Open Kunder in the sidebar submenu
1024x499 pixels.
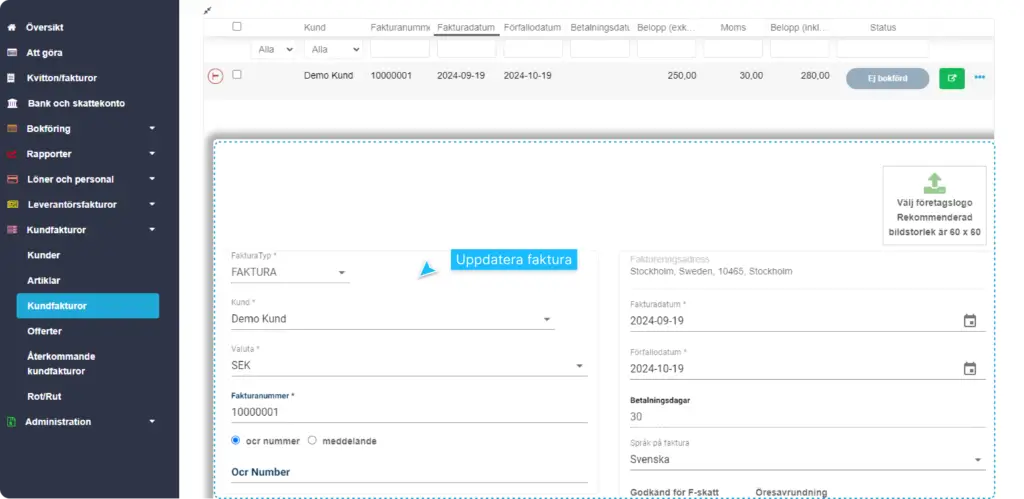click(x=43, y=255)
